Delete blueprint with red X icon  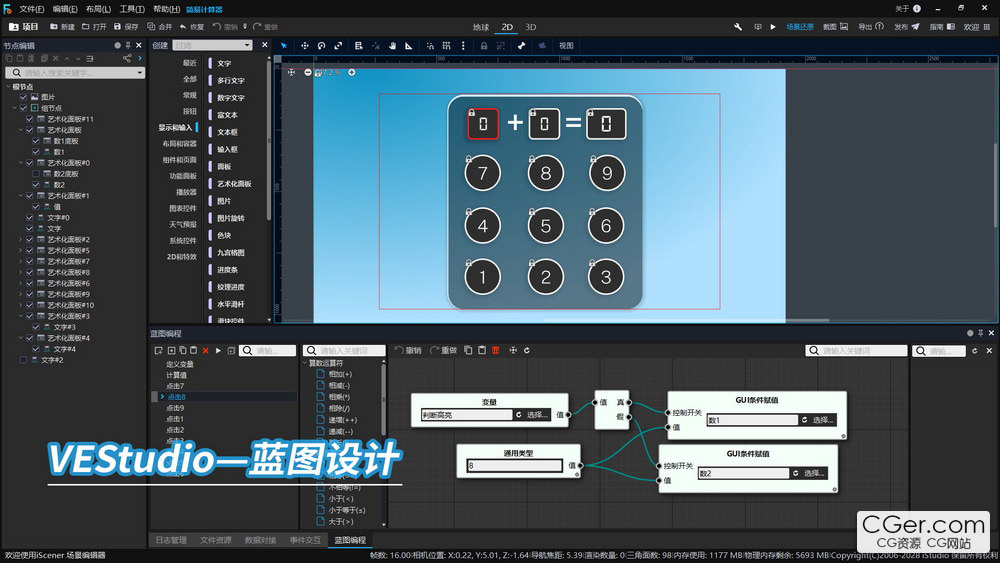[x=205, y=351]
